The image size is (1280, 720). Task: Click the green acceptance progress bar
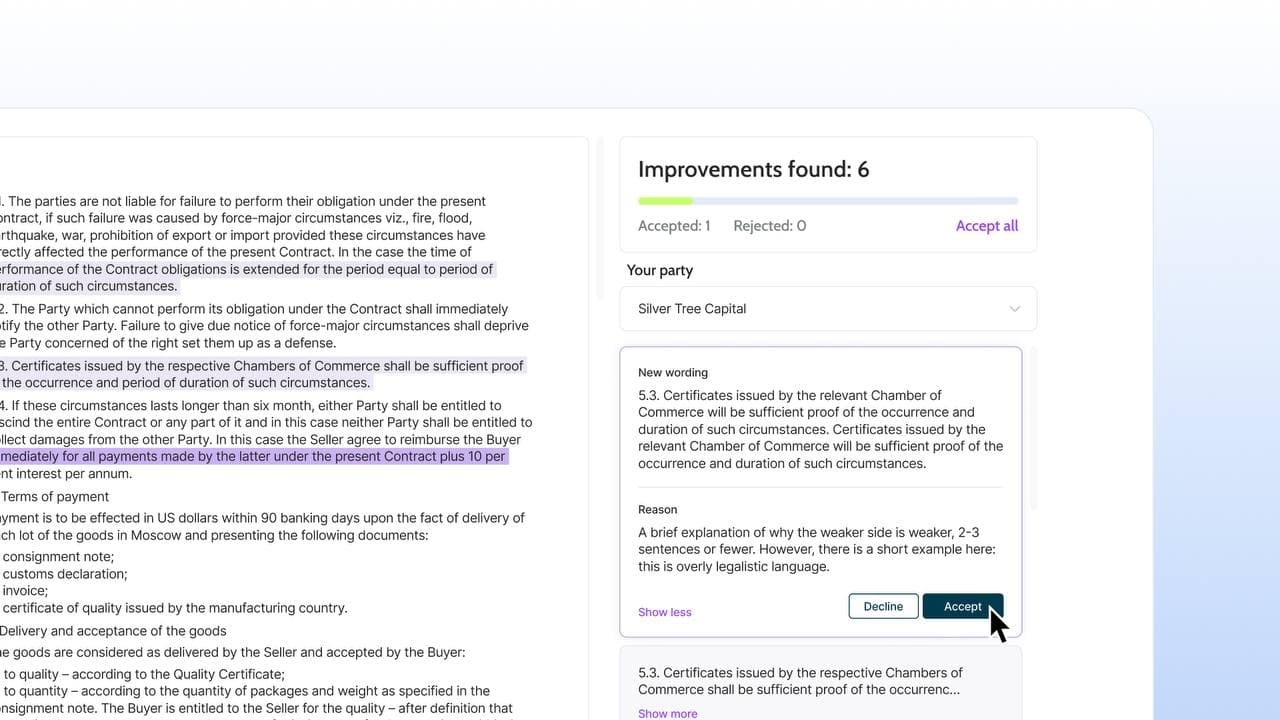point(666,200)
